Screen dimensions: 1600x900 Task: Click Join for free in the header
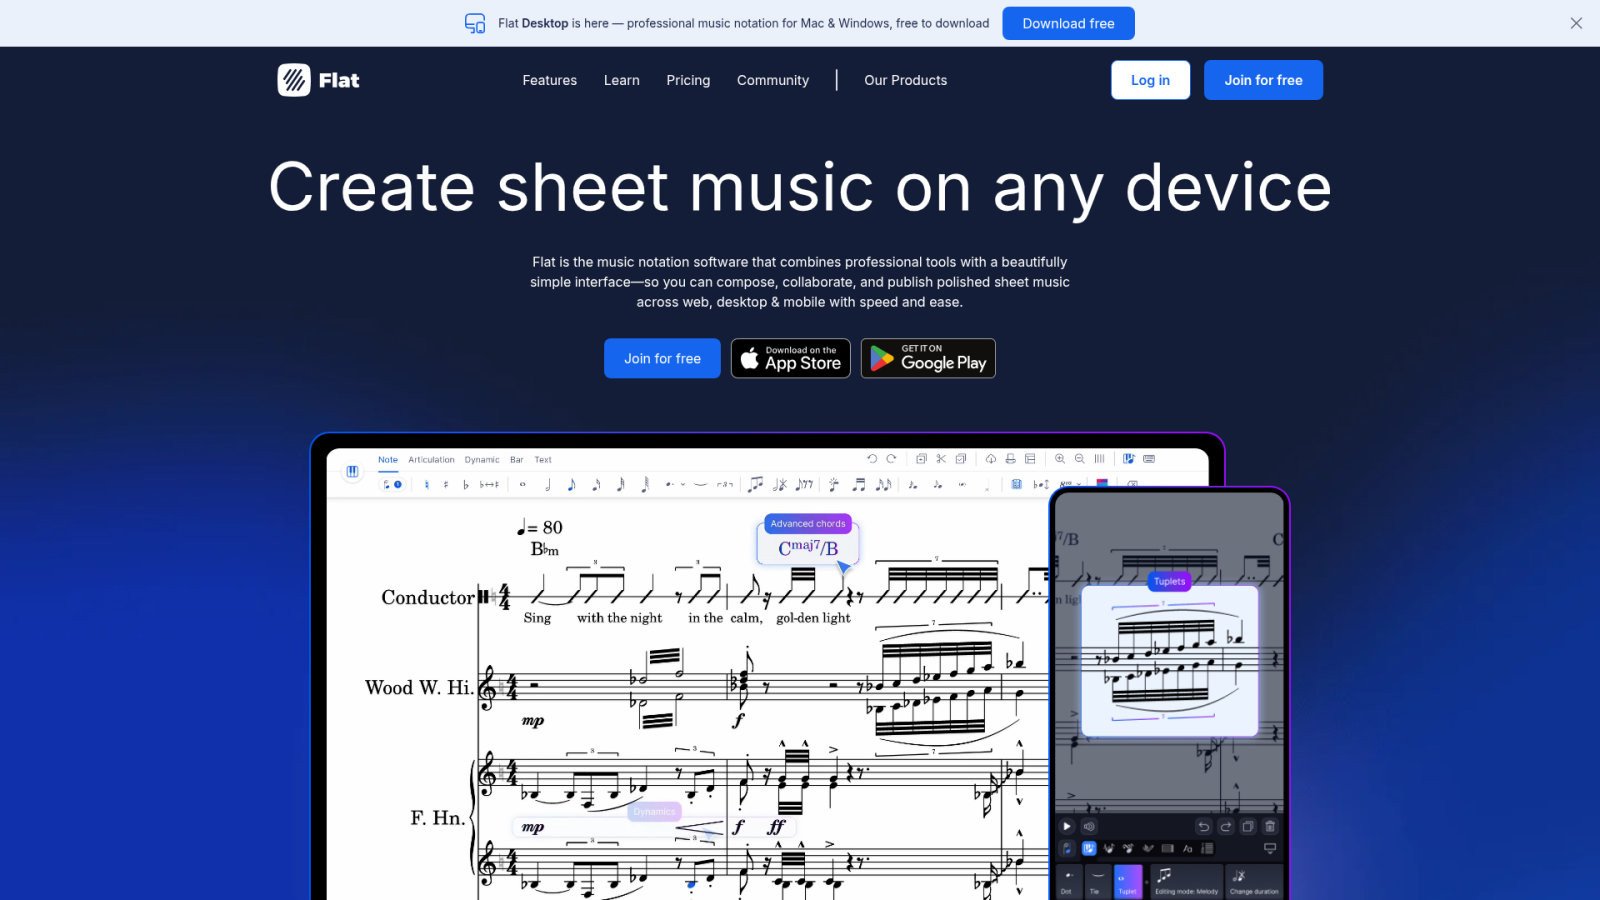pos(1263,80)
